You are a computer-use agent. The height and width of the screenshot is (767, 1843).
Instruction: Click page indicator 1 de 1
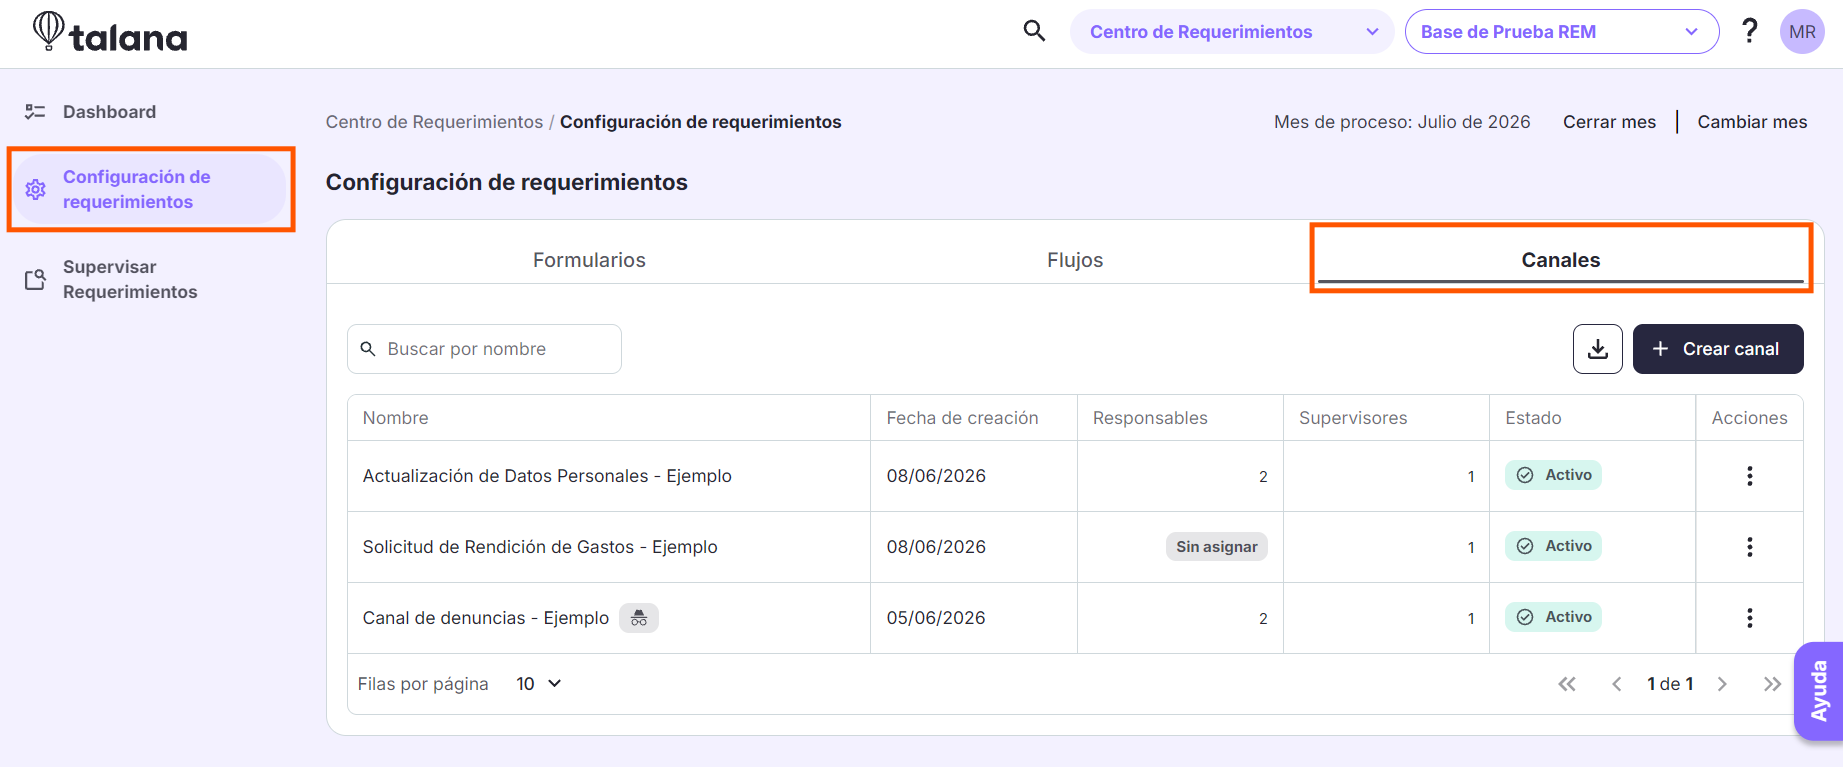coord(1670,684)
